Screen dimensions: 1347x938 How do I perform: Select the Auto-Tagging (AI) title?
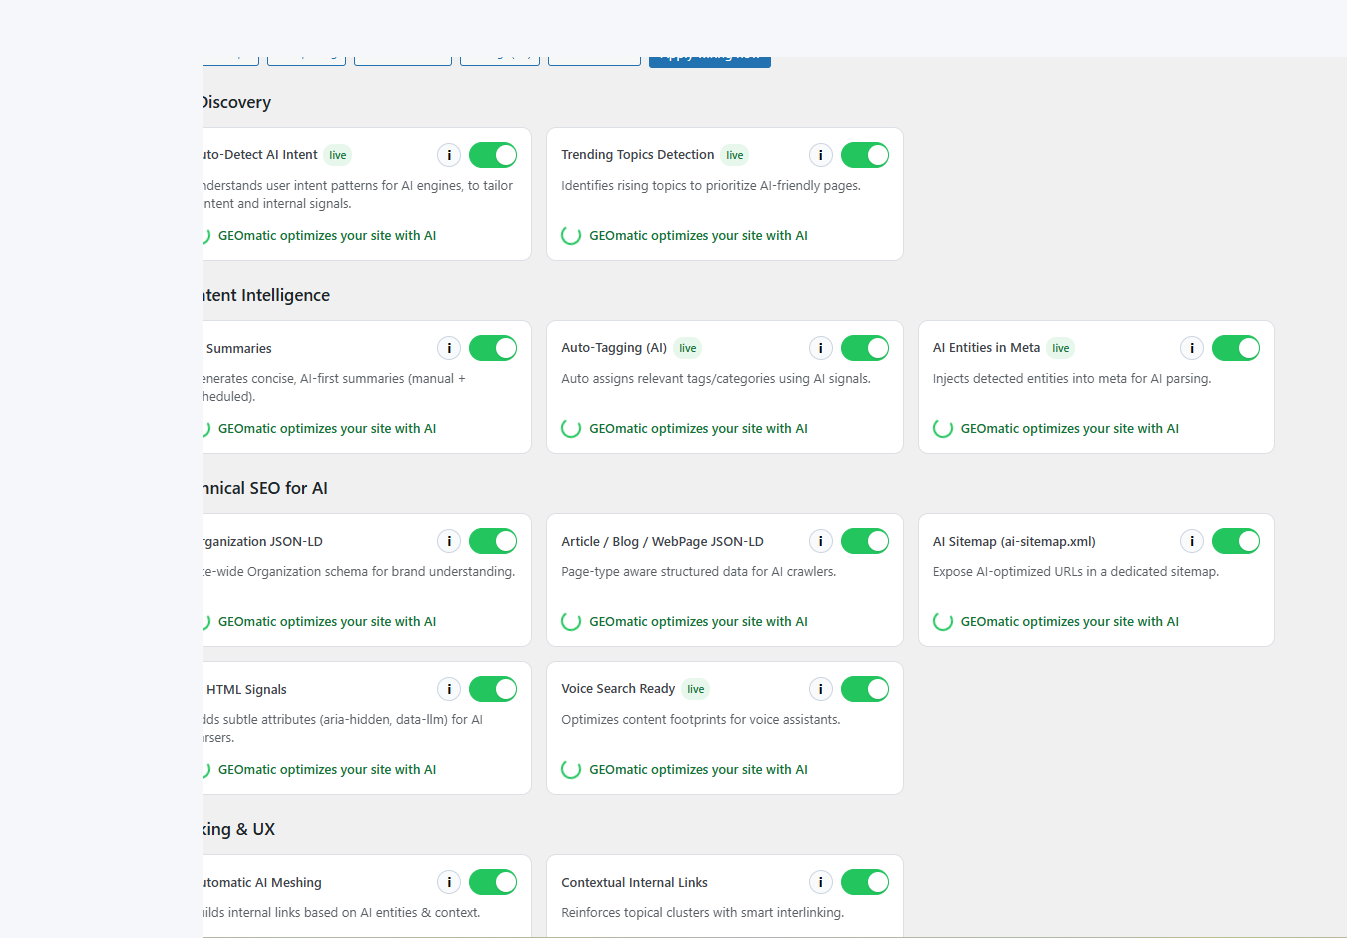click(614, 348)
